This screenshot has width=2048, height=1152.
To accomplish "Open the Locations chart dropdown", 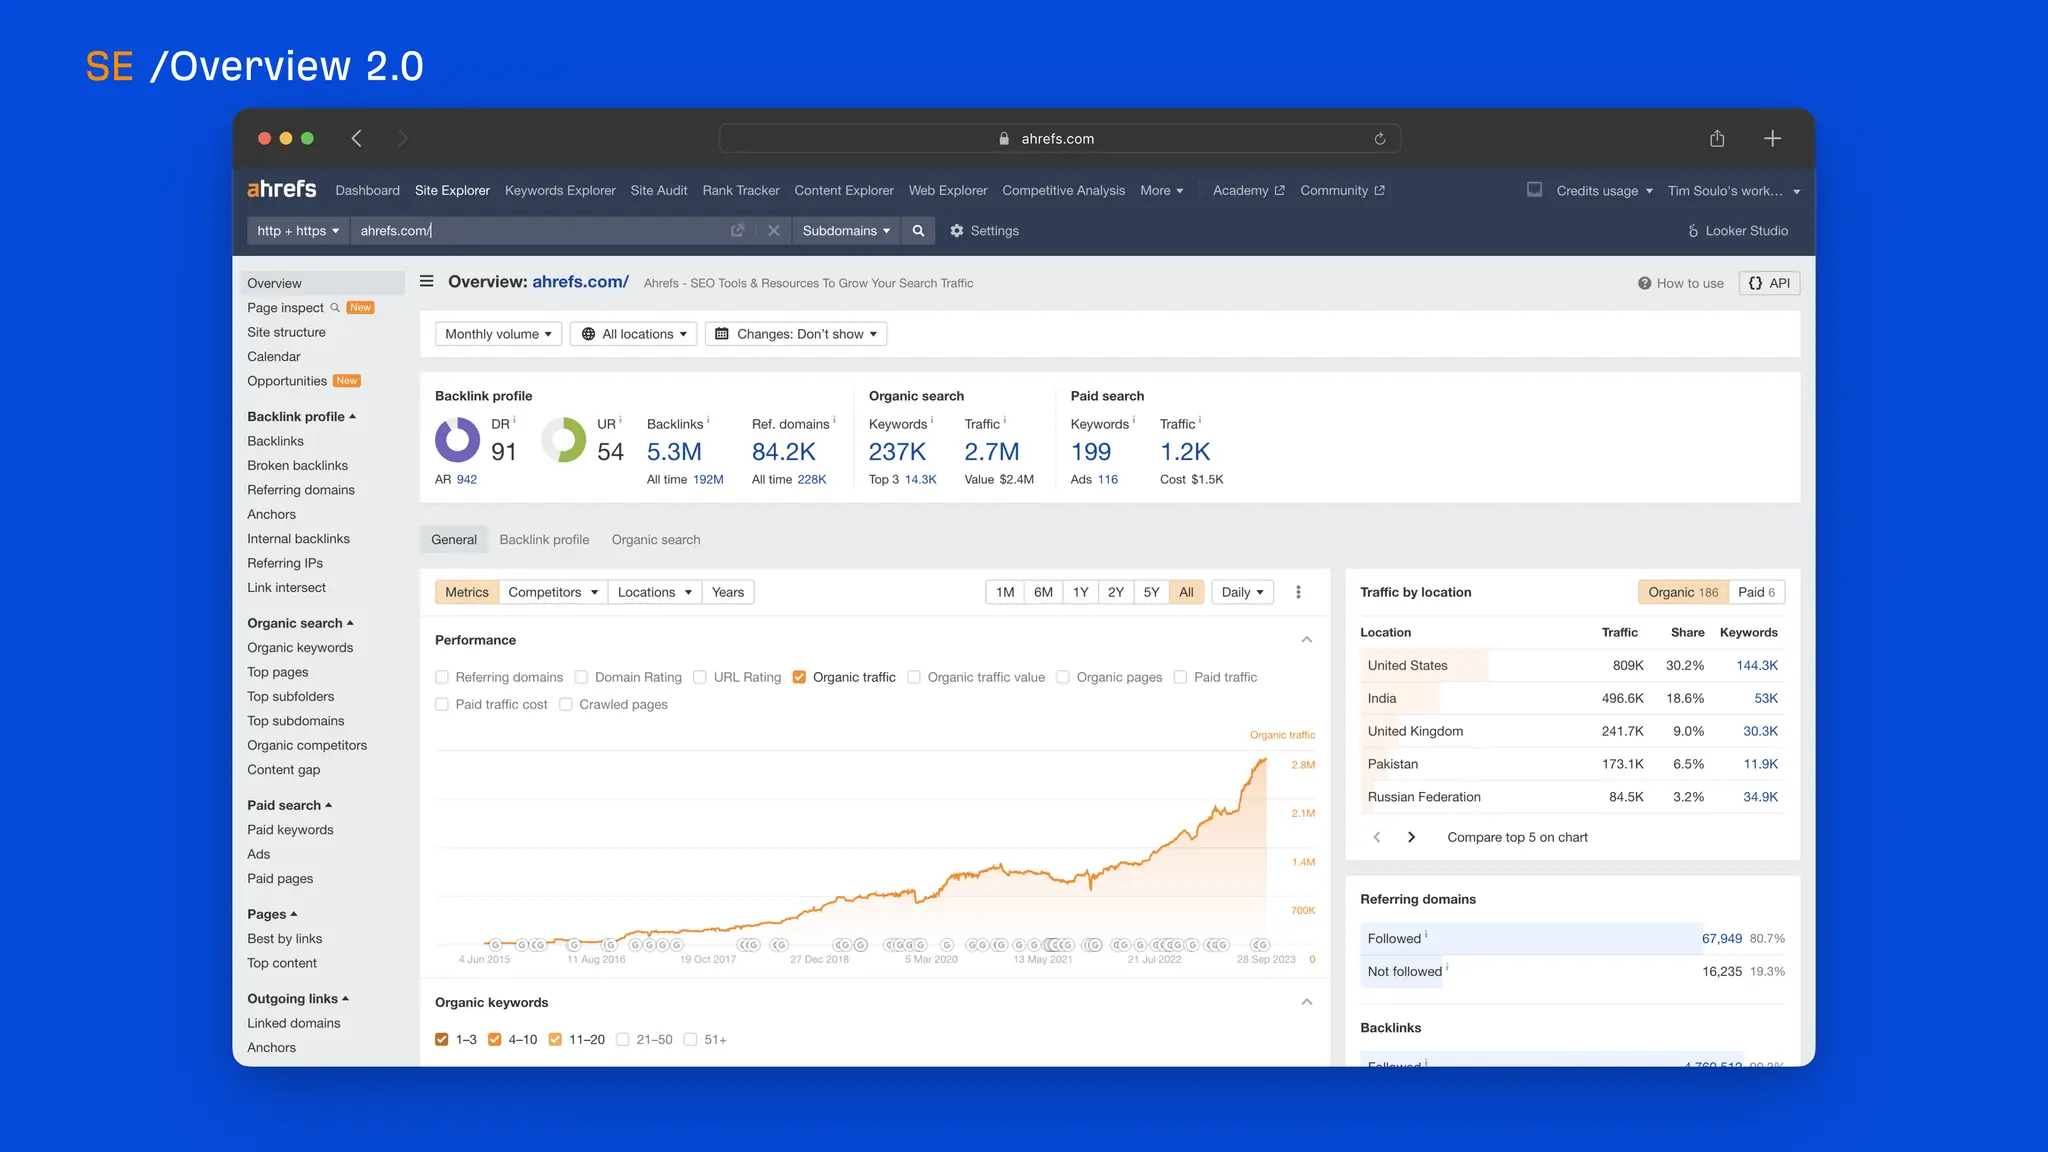I will 655,592.
